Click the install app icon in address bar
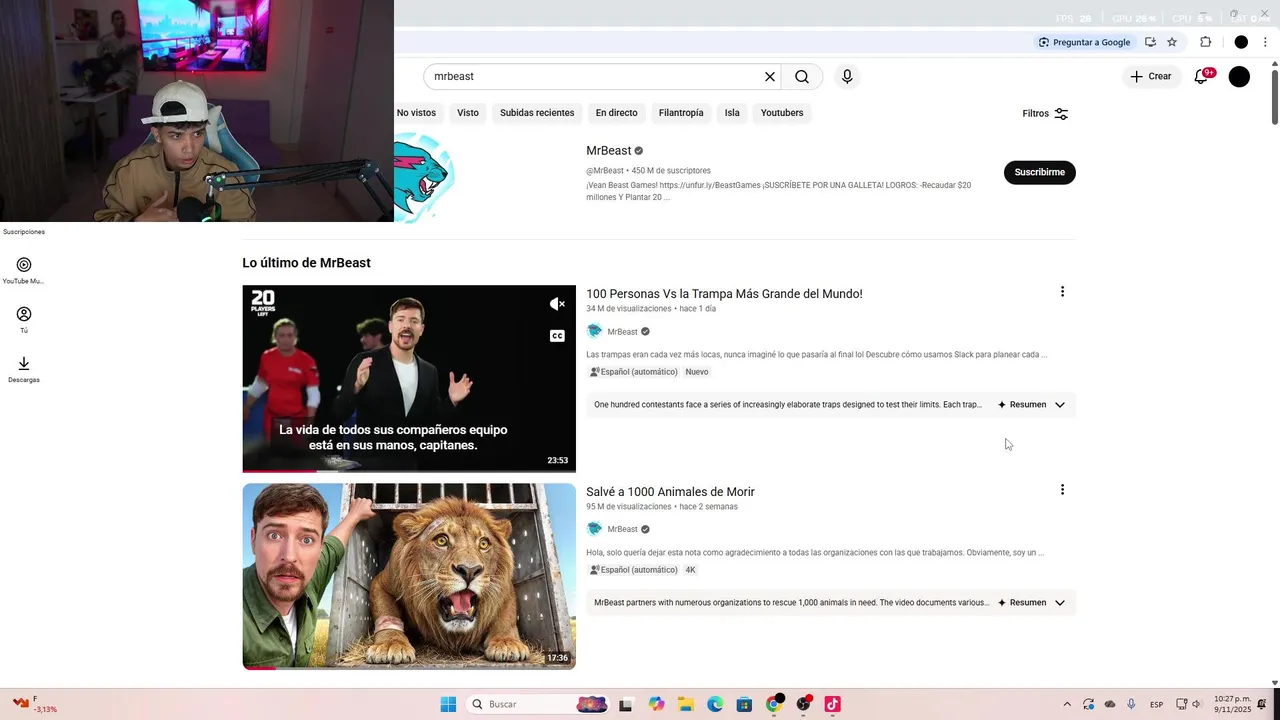Image resolution: width=1280 pixels, height=720 pixels. point(1150,42)
